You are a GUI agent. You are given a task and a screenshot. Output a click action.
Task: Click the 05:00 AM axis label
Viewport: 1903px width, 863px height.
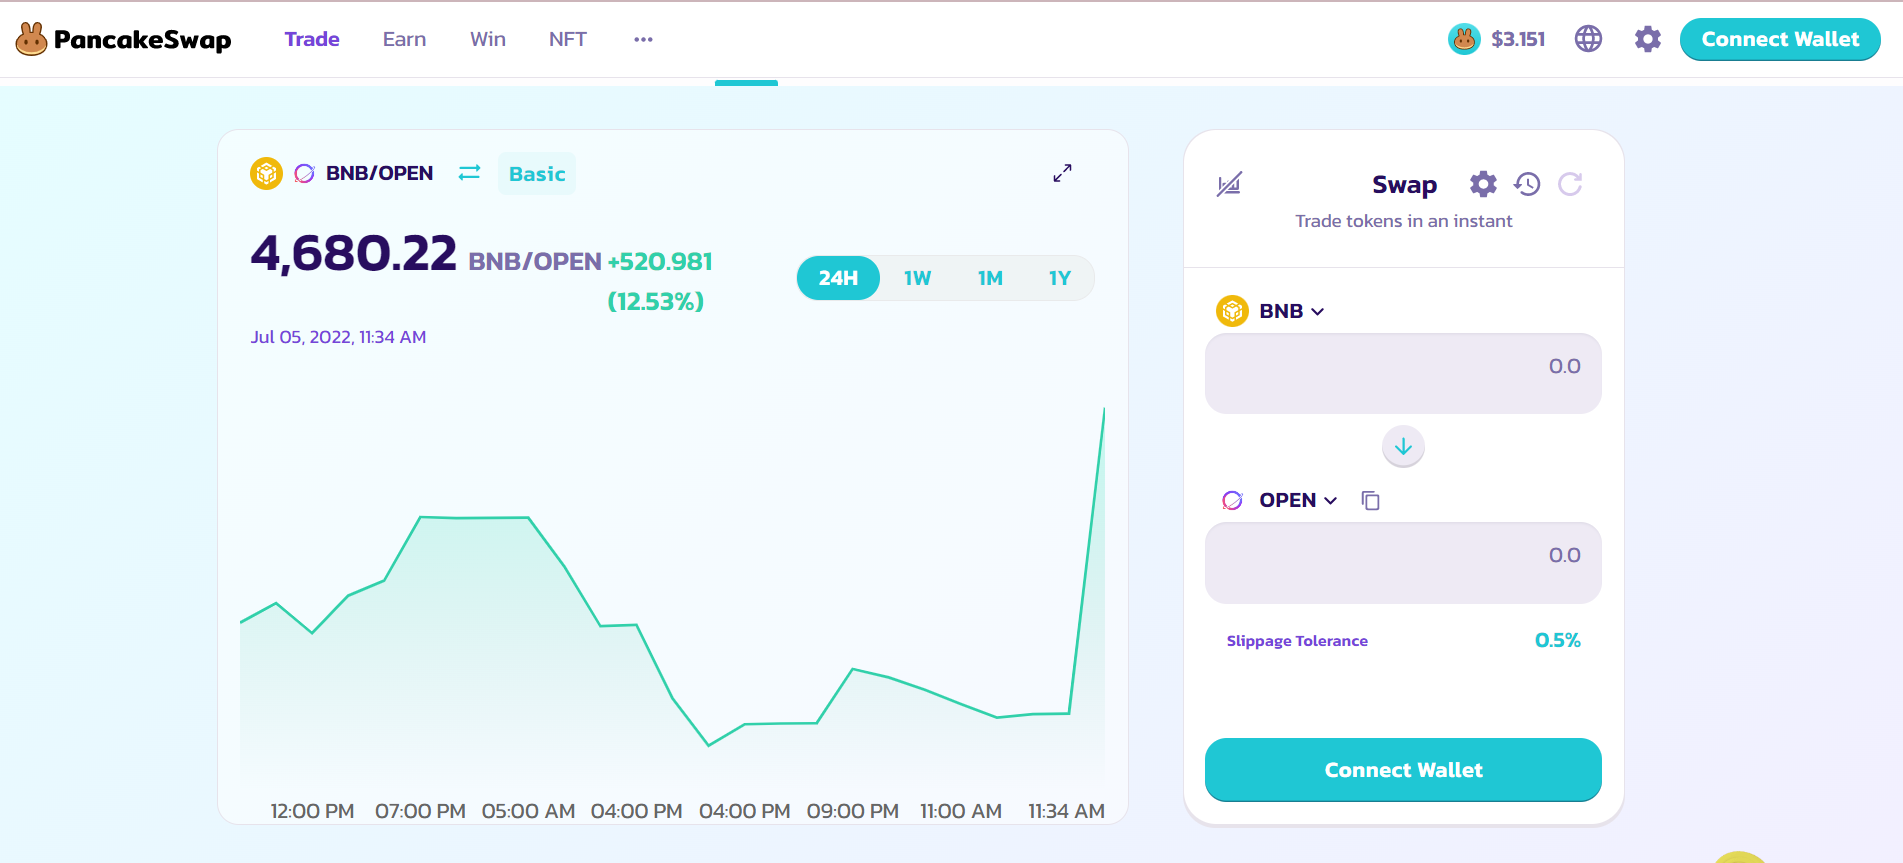tap(528, 811)
